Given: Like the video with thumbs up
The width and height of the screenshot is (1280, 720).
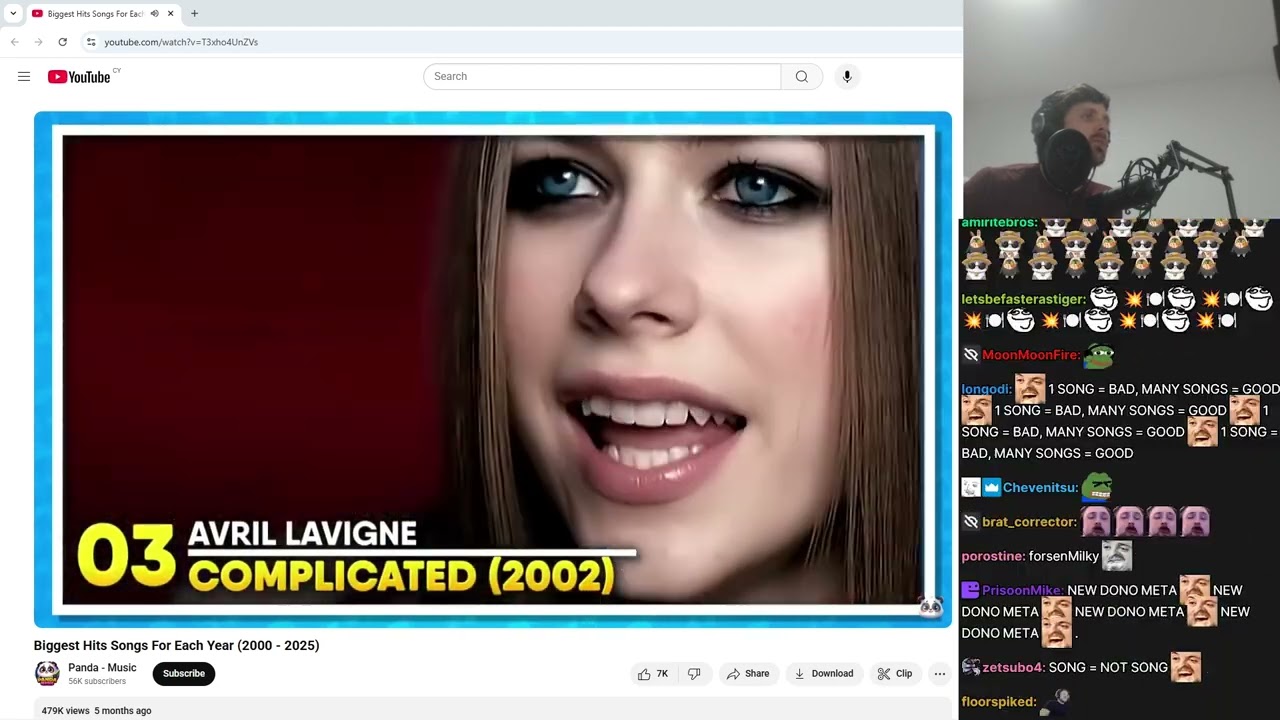Looking at the screenshot, I should (x=653, y=674).
